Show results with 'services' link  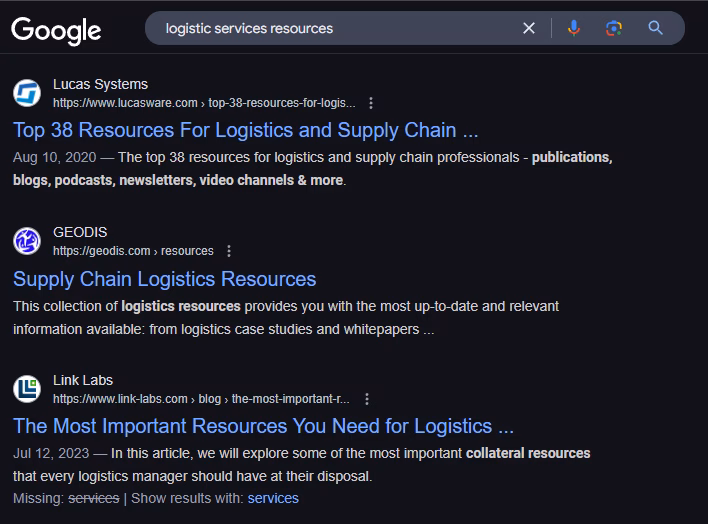coord(273,498)
